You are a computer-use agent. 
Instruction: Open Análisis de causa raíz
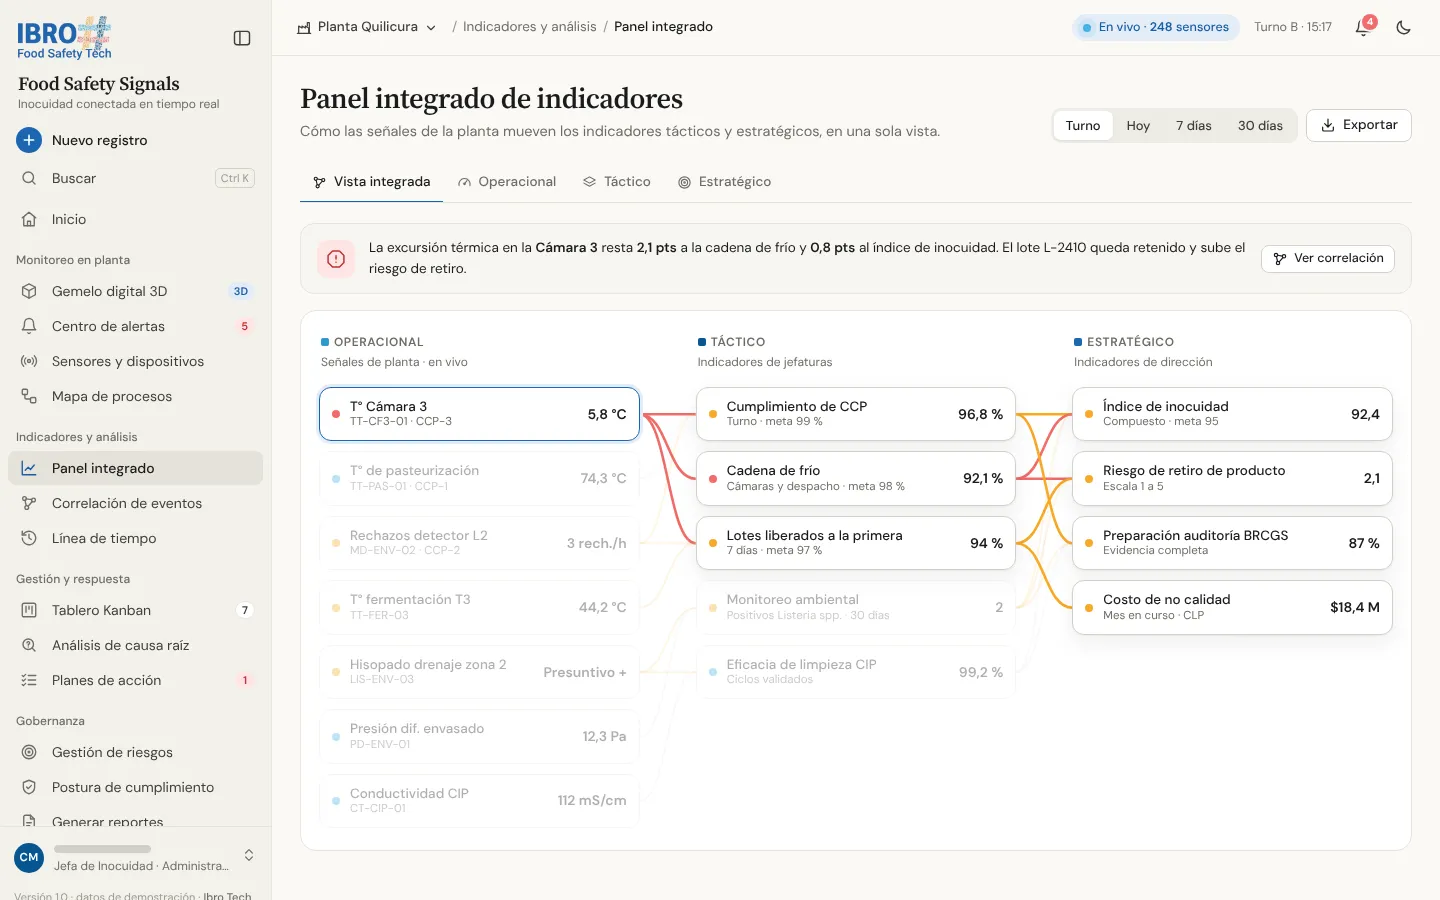135,645
